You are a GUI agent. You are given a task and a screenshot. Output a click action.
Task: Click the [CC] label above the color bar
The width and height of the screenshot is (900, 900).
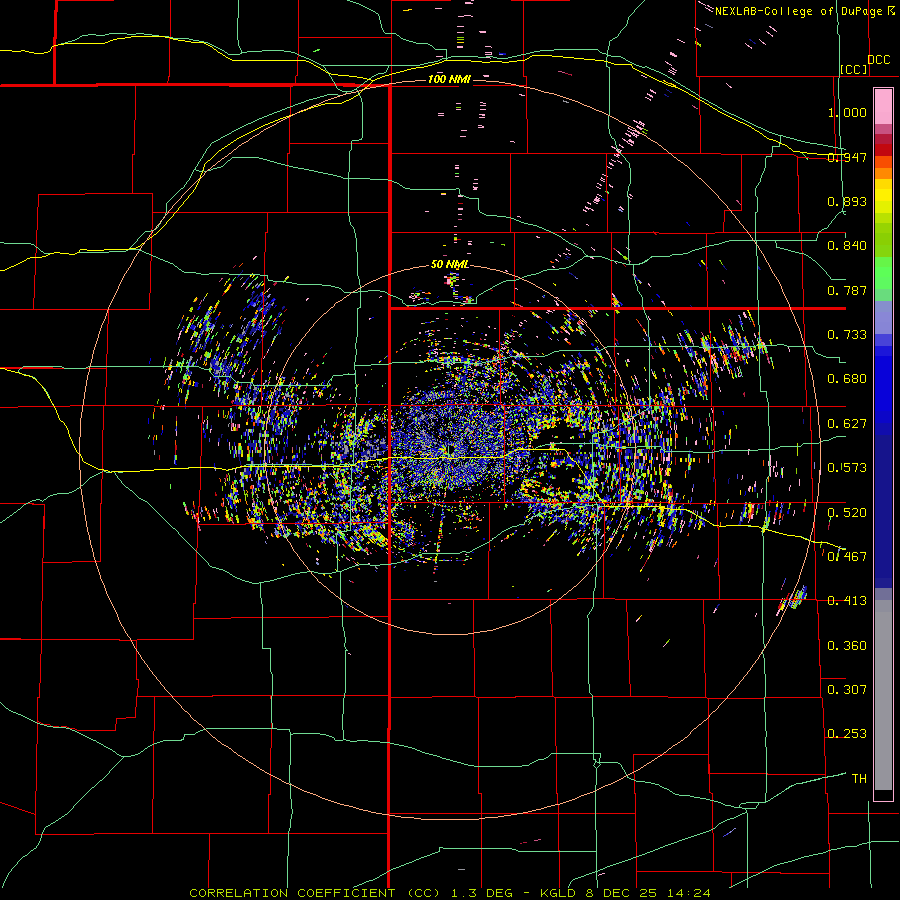pyautogui.click(x=854, y=69)
